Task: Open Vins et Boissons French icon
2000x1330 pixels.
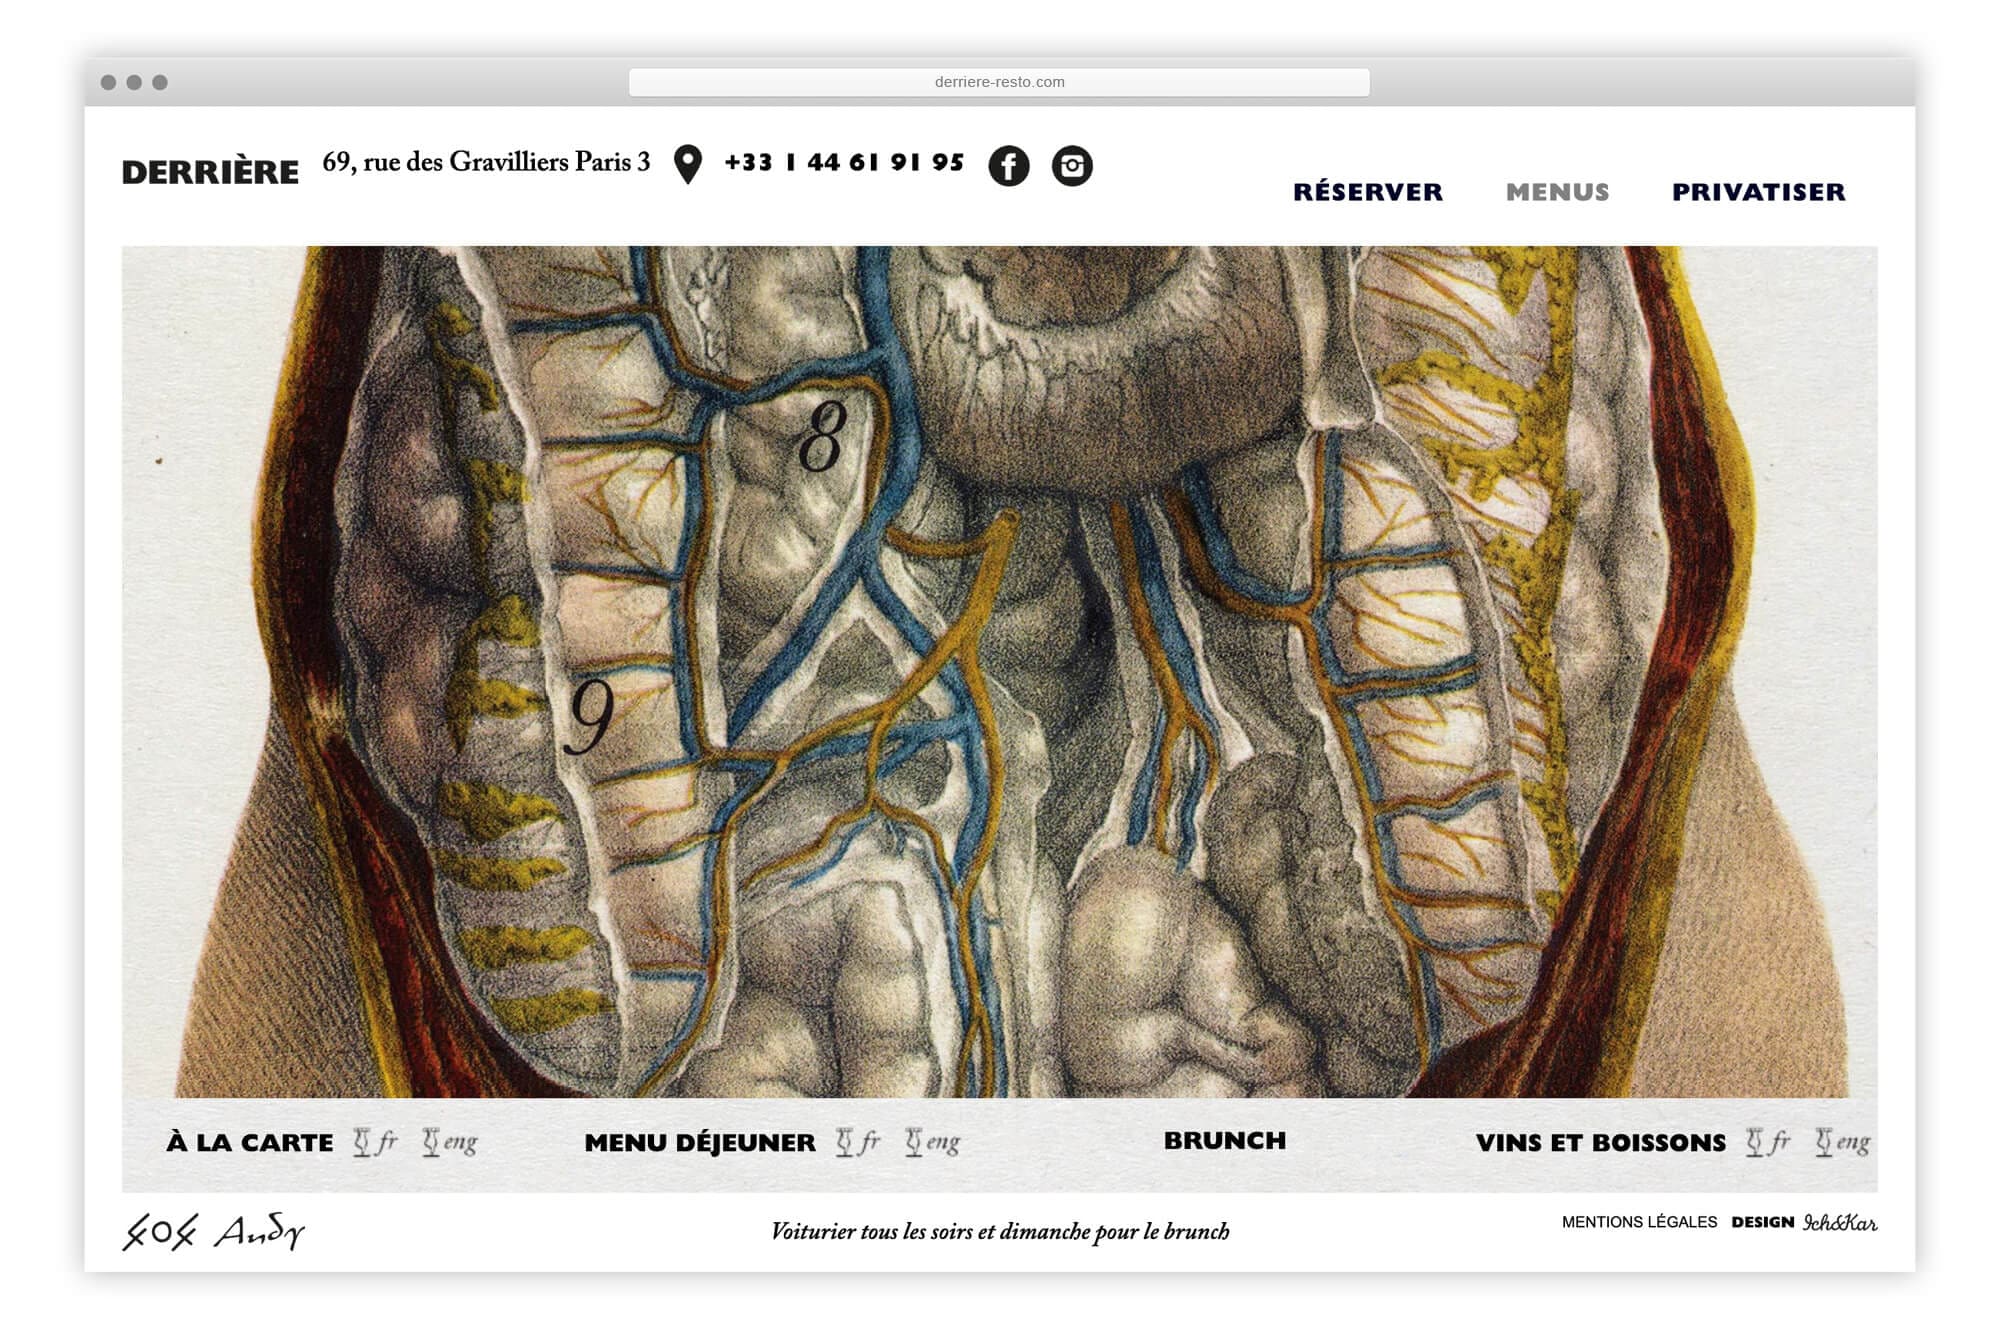Action: click(x=1769, y=1142)
